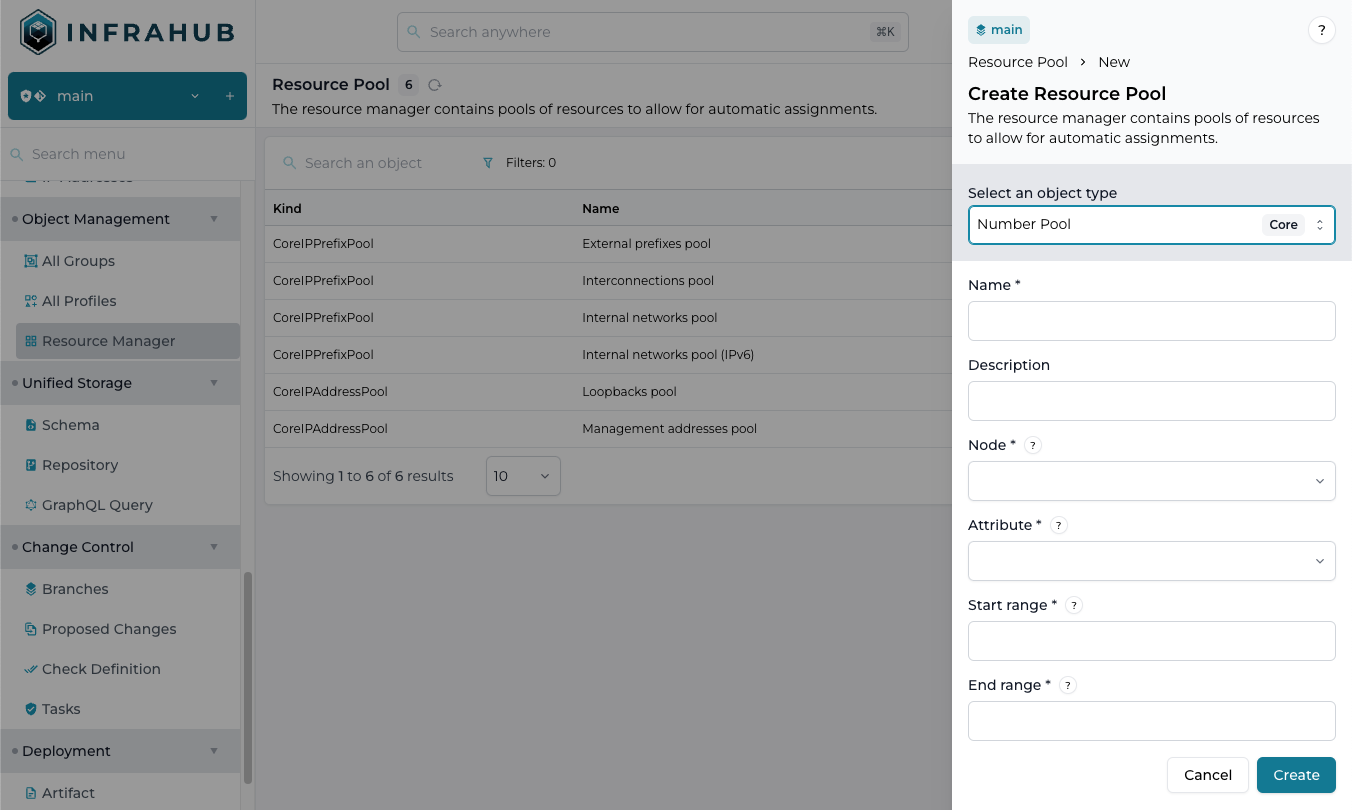Click the Node field help icon
Viewport: 1352px width, 810px height.
[1033, 444]
